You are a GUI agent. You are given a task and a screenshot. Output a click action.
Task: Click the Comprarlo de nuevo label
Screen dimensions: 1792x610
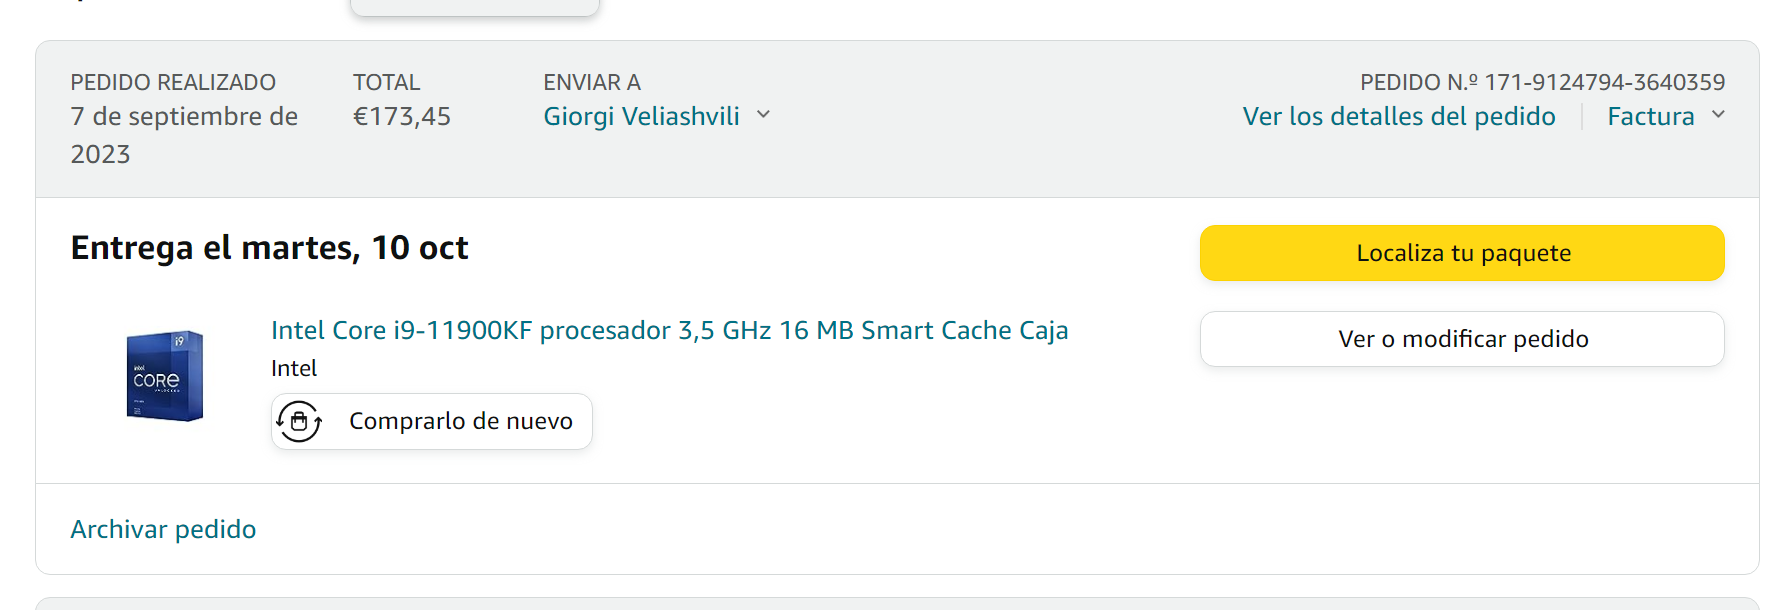[460, 421]
